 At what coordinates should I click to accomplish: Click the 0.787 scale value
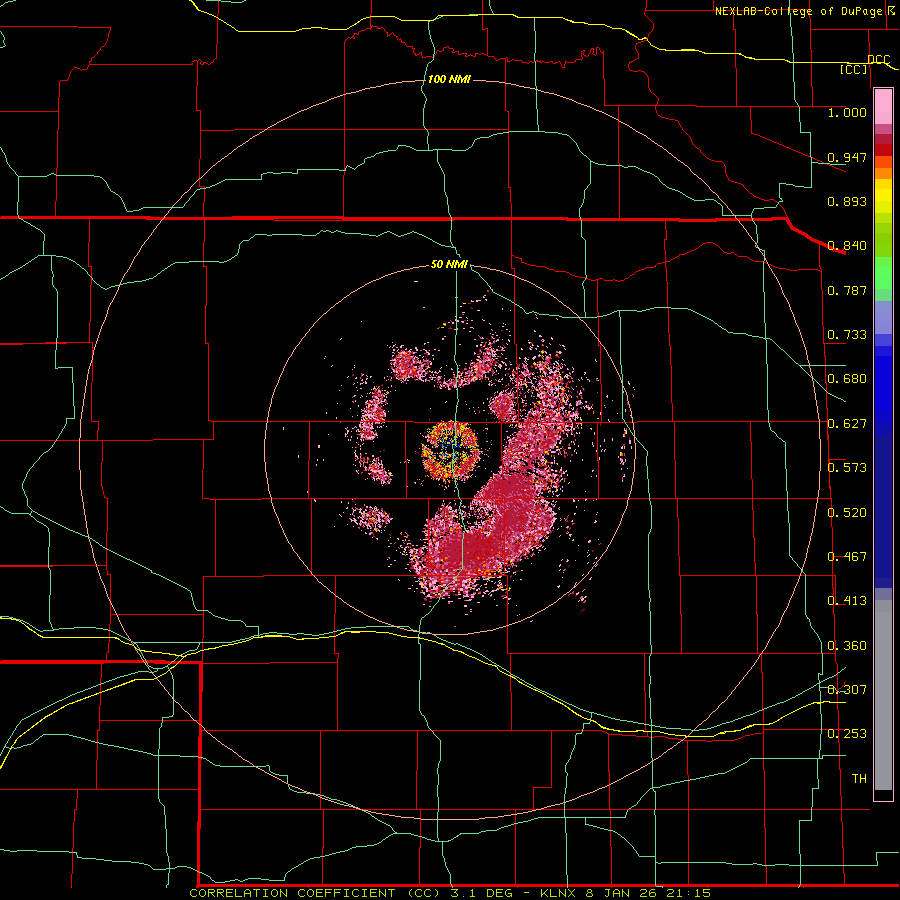point(847,290)
